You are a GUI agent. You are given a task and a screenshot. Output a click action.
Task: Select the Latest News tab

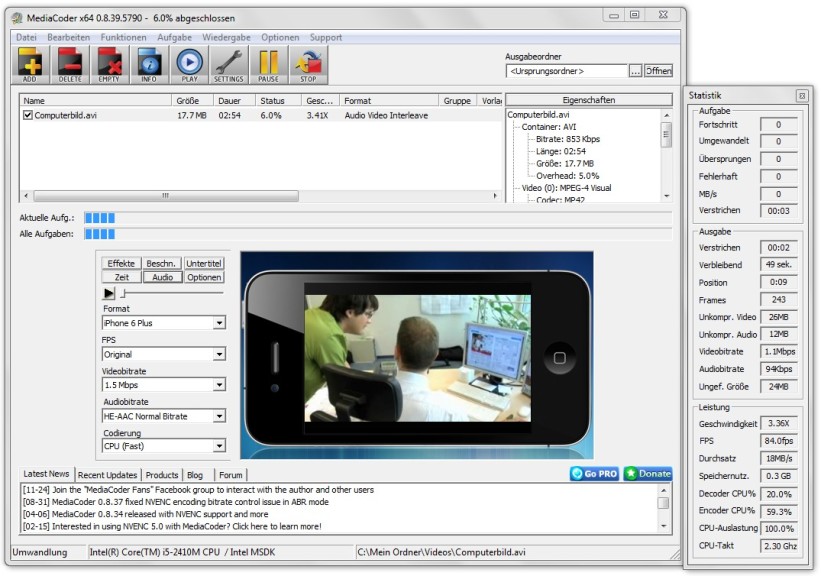(x=46, y=474)
